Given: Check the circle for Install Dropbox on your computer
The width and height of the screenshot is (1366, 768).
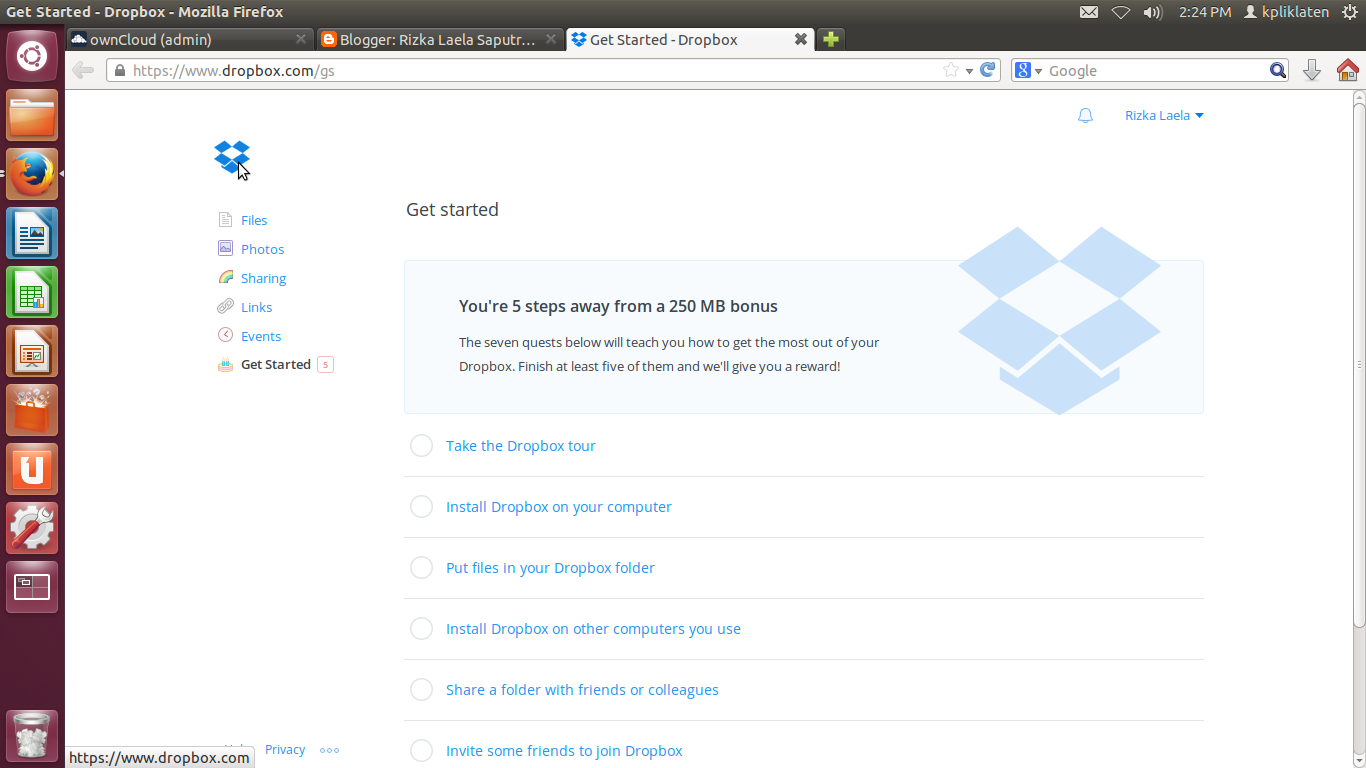Looking at the screenshot, I should [x=421, y=507].
